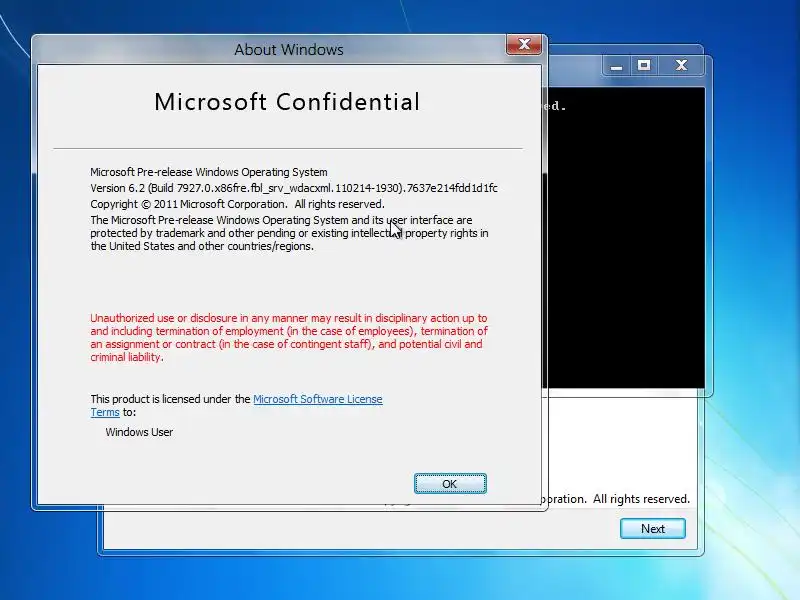Close the About Windows dialog
Viewport: 800px width, 600px height.
[x=524, y=45]
